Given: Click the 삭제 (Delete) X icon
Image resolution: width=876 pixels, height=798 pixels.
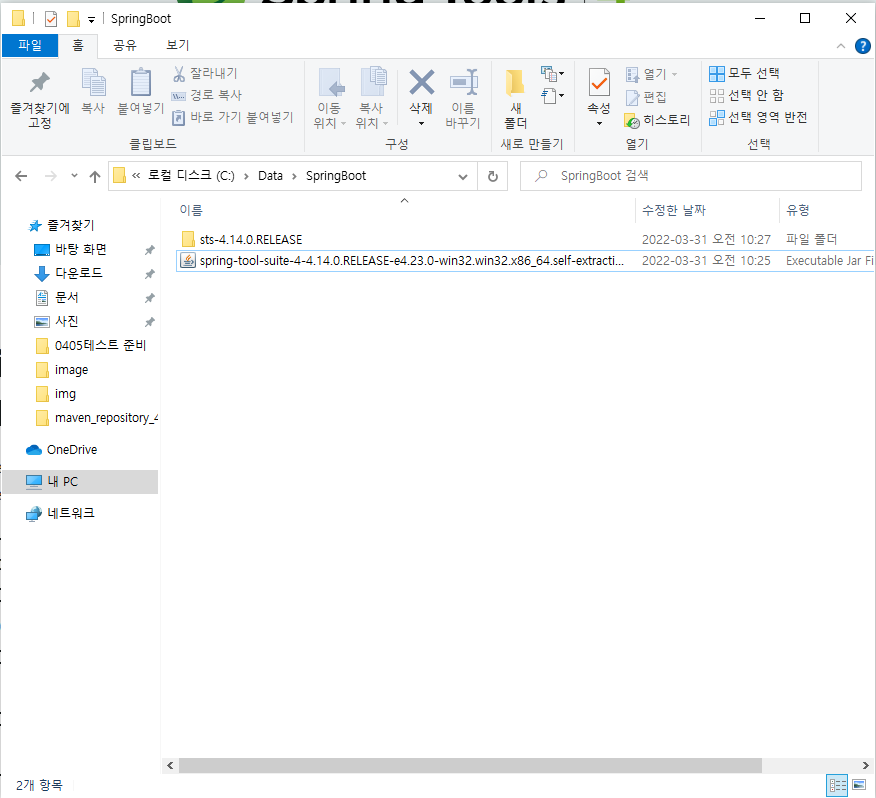Looking at the screenshot, I should [x=421, y=82].
